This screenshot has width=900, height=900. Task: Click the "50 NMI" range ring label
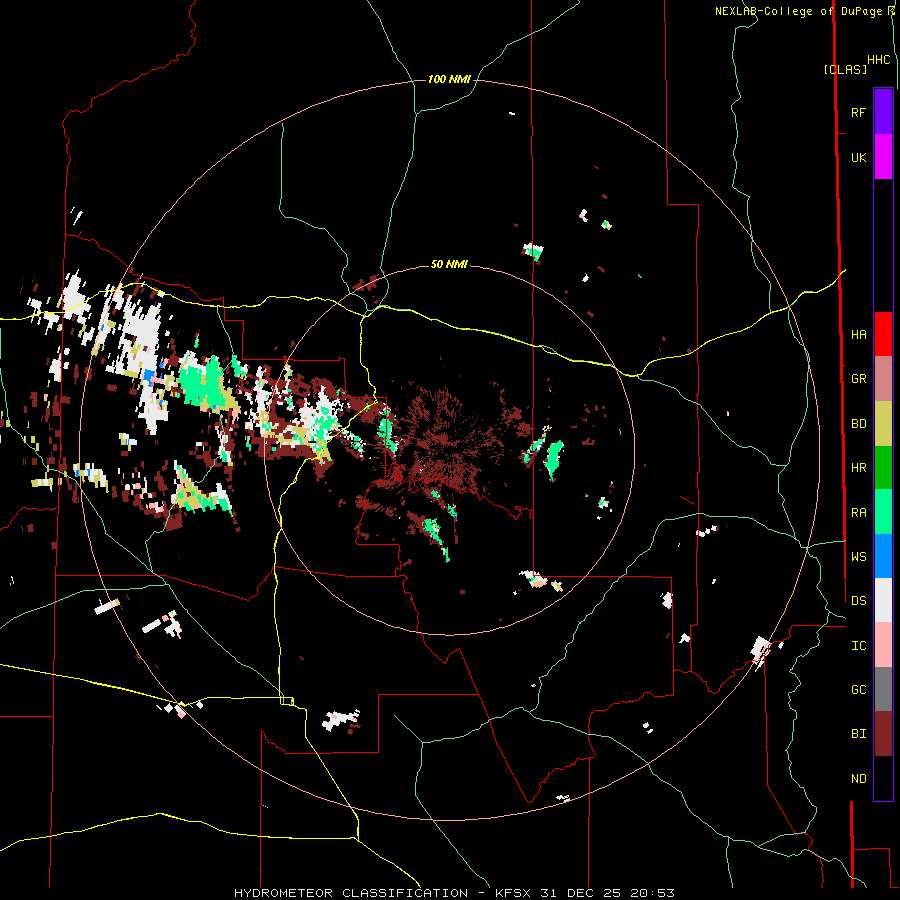pos(449,264)
